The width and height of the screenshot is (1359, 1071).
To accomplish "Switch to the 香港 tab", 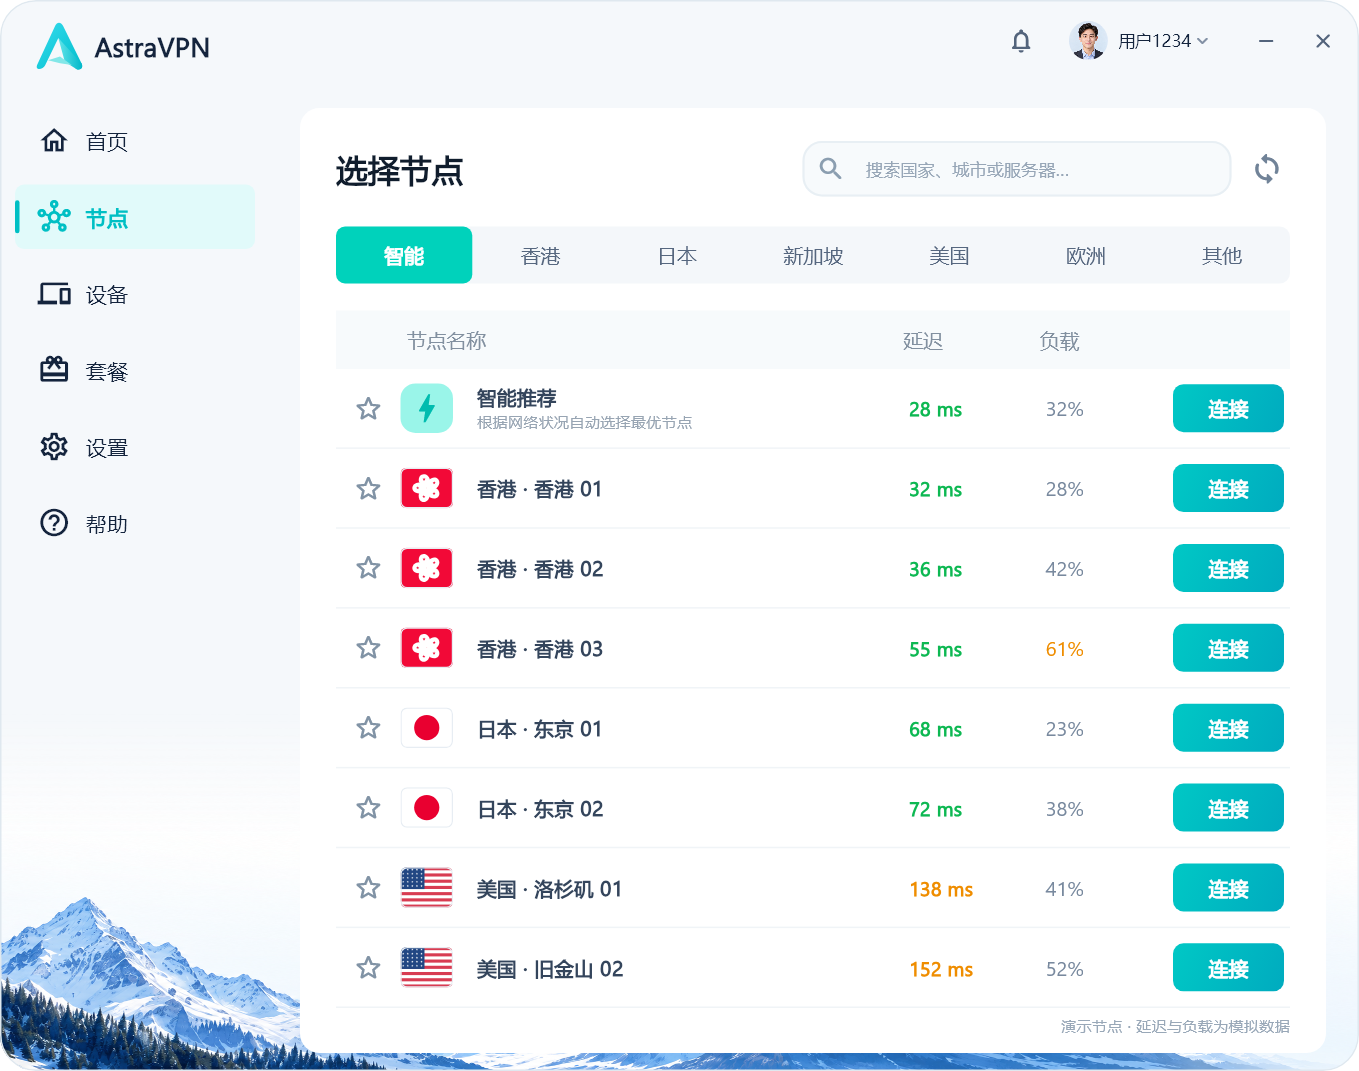I will point(541,256).
